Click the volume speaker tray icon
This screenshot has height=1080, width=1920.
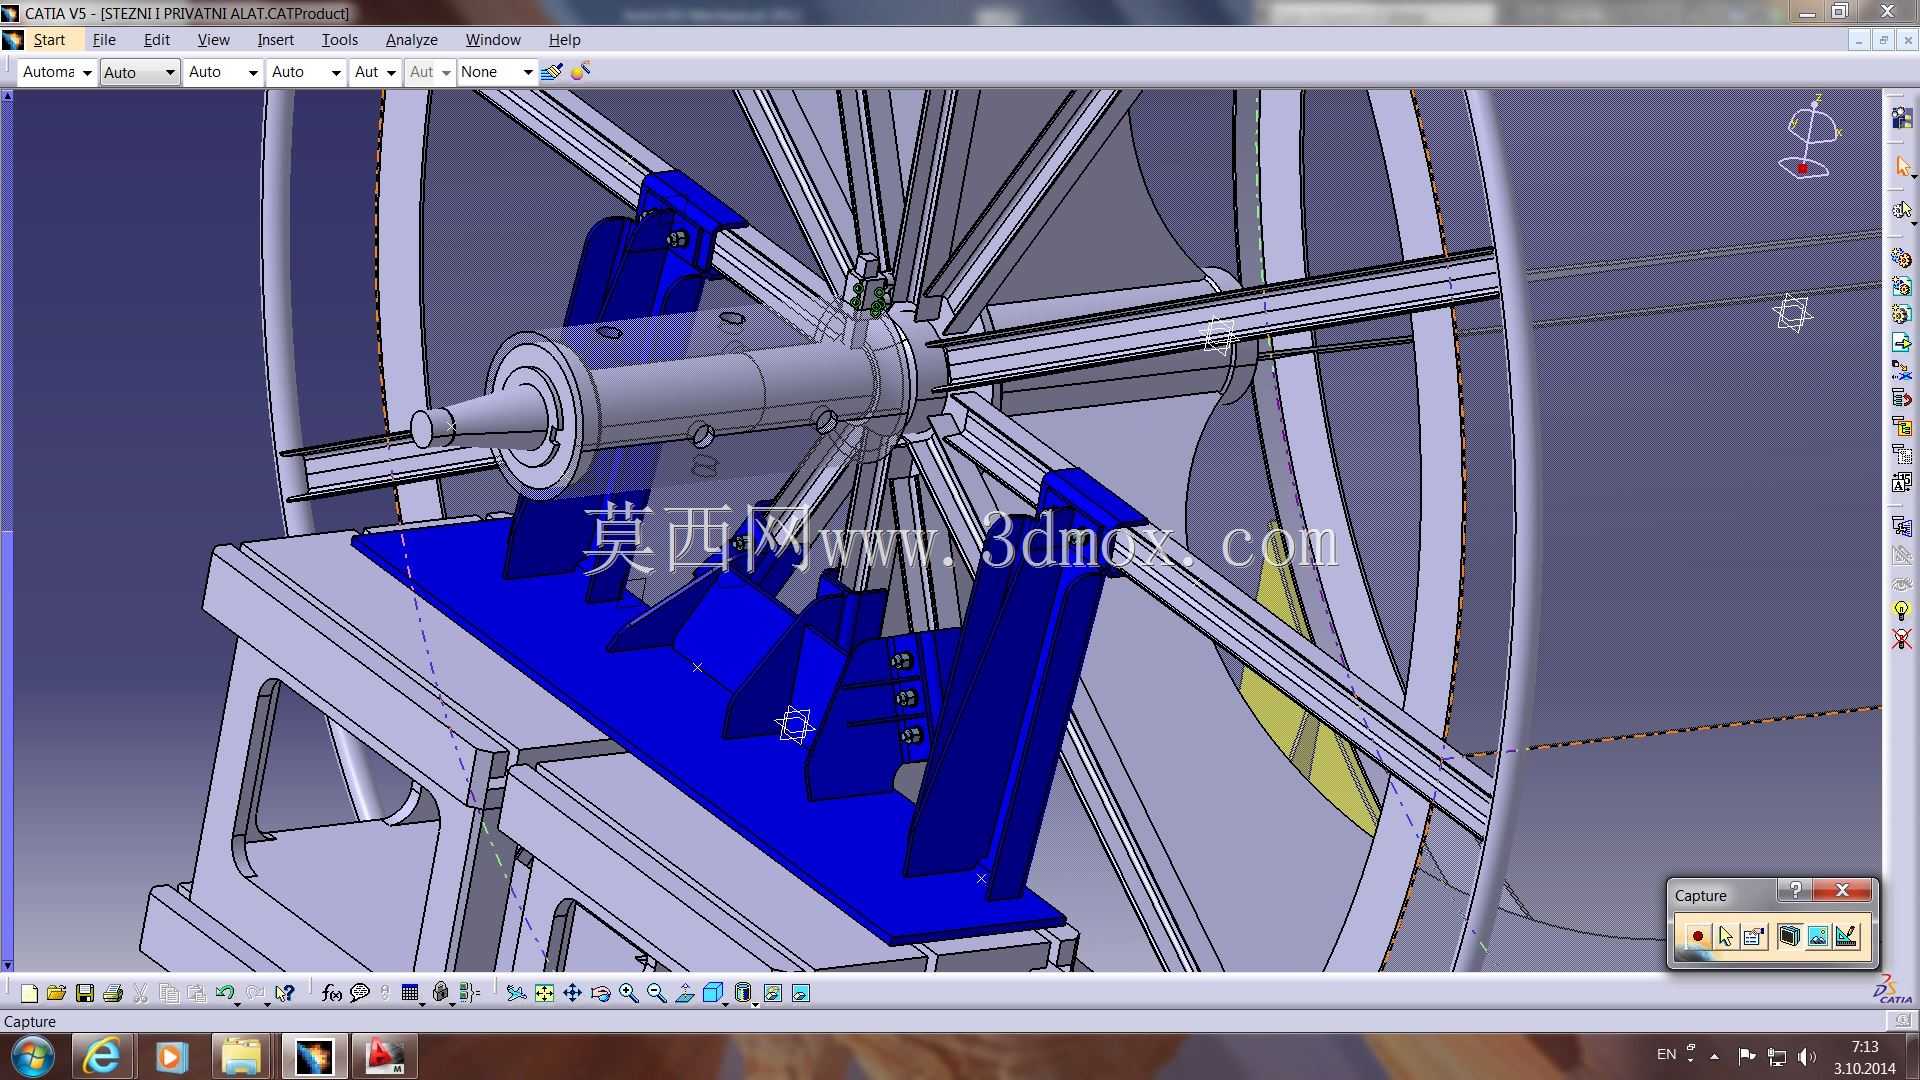[1806, 1056]
